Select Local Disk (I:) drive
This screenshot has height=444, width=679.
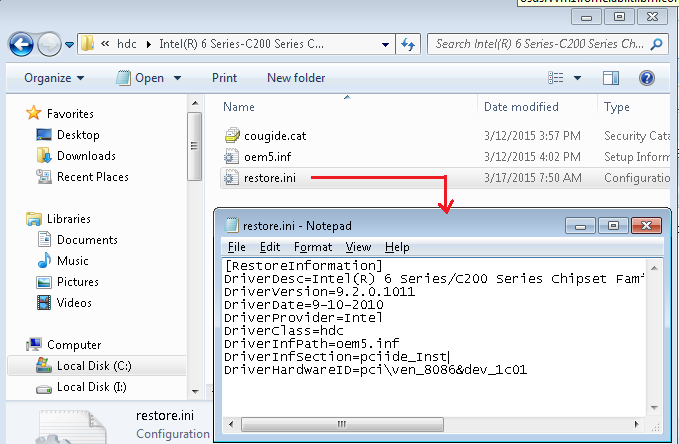(91, 387)
